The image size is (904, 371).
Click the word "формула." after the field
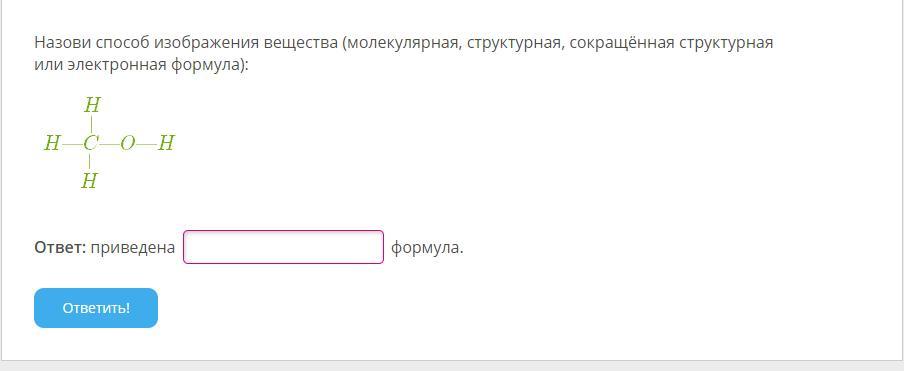pos(427,248)
